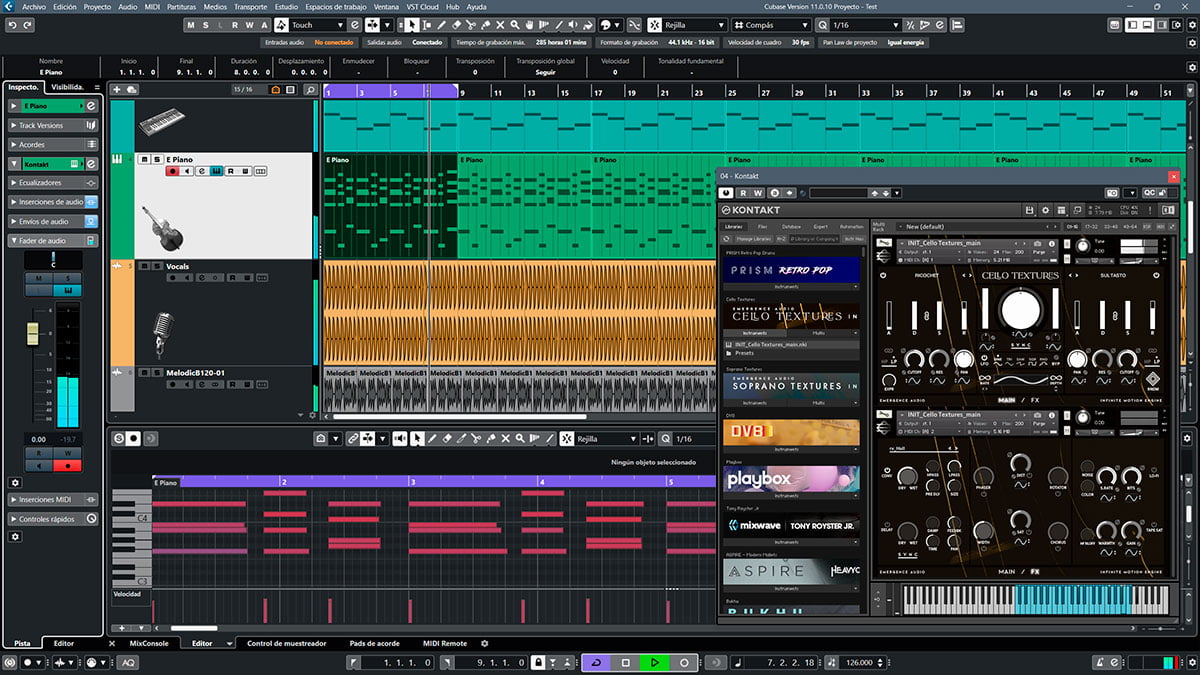Click the Undo arrow in the top toolbar
This screenshot has height=675, width=1200.
(x=11, y=24)
